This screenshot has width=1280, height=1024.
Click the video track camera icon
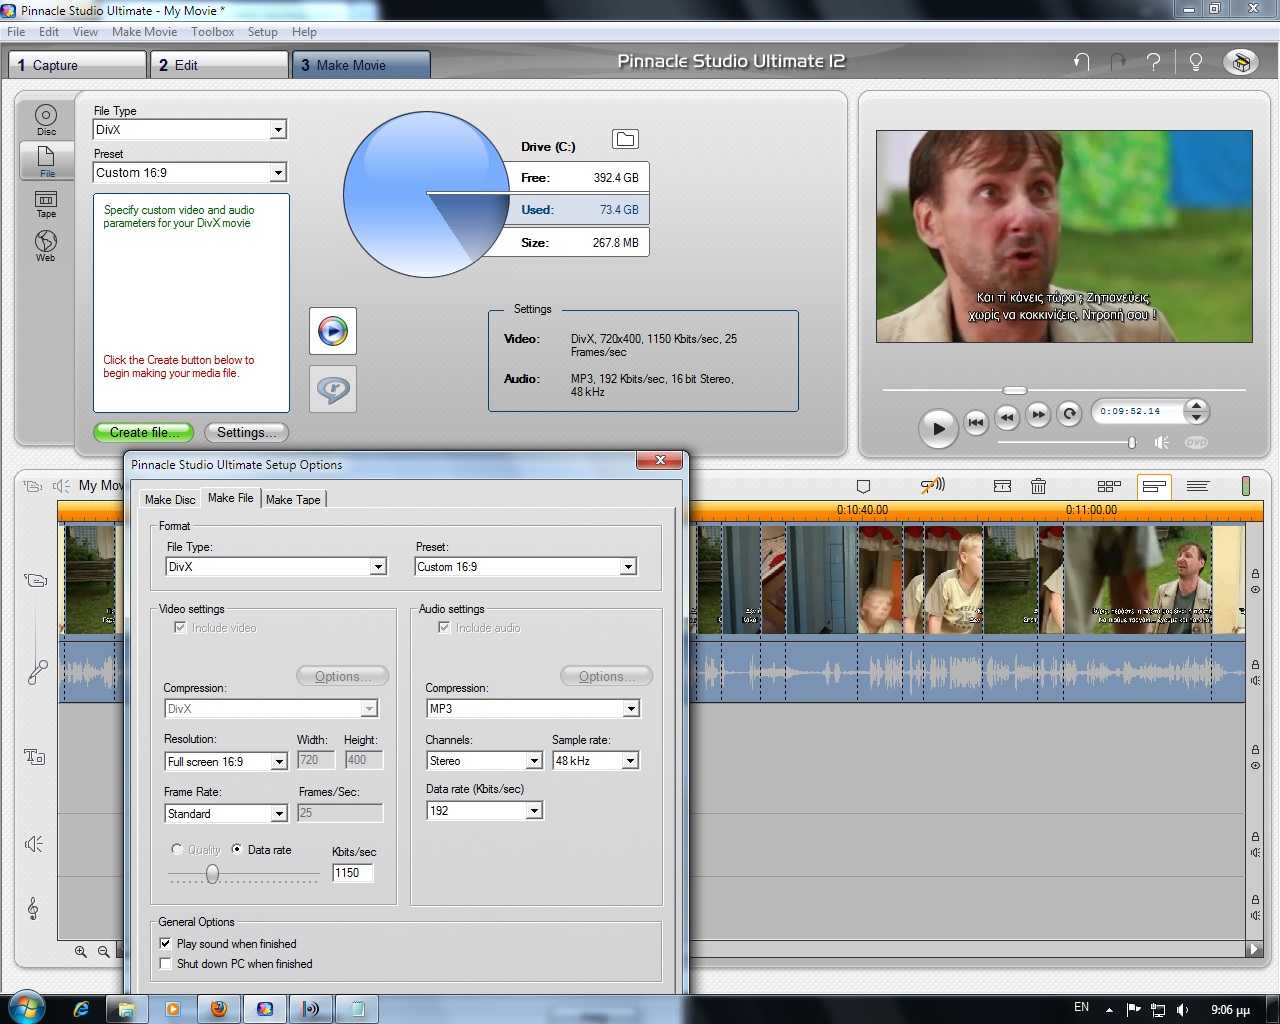coord(36,580)
